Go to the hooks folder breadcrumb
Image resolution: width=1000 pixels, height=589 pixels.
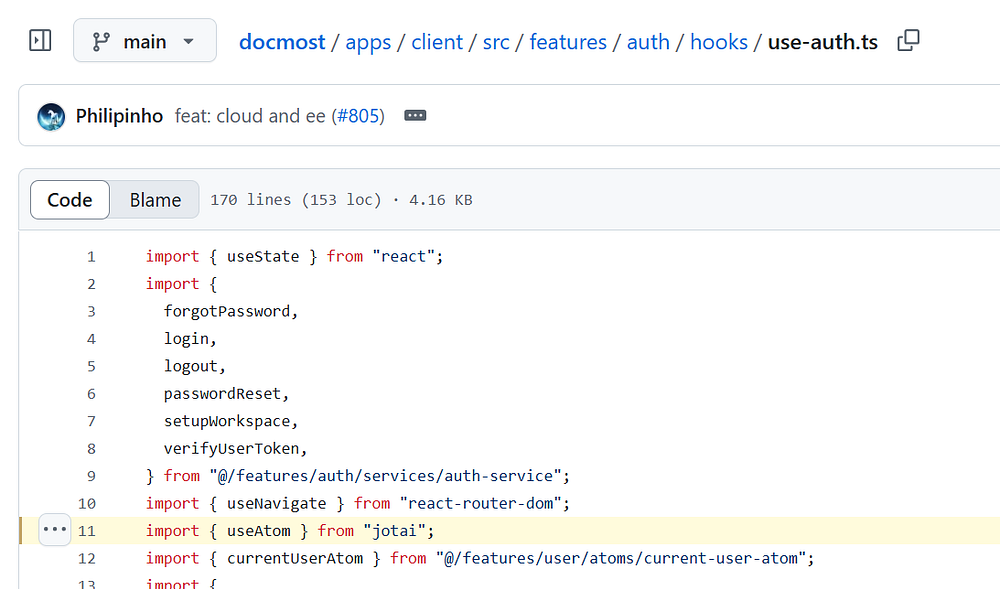click(x=719, y=42)
